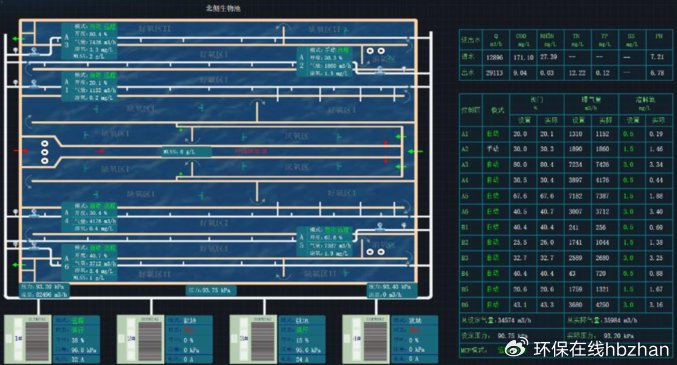
Task: Click the large green inflow arrow on the right side
Action: coord(416,152)
